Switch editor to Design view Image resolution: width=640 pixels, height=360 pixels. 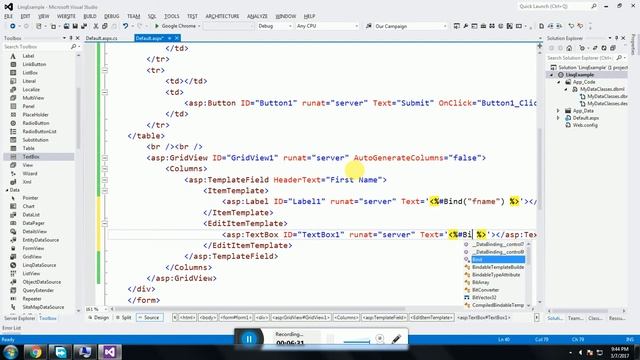98,318
